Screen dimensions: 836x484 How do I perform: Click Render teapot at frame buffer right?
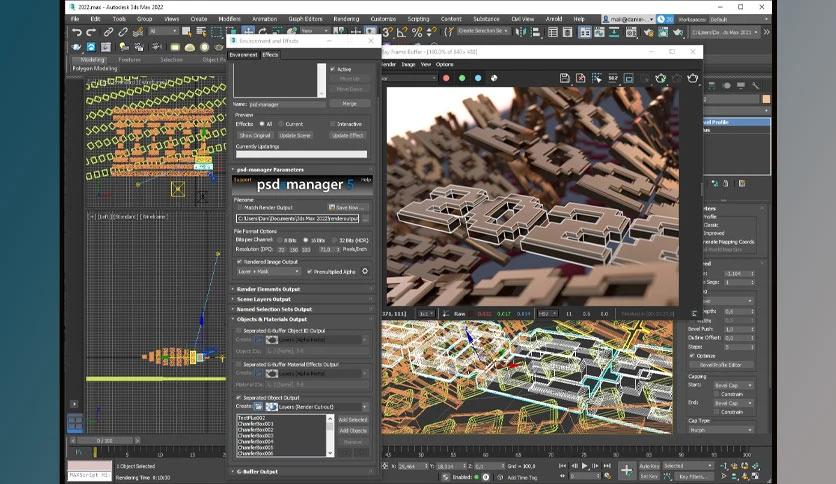693,78
